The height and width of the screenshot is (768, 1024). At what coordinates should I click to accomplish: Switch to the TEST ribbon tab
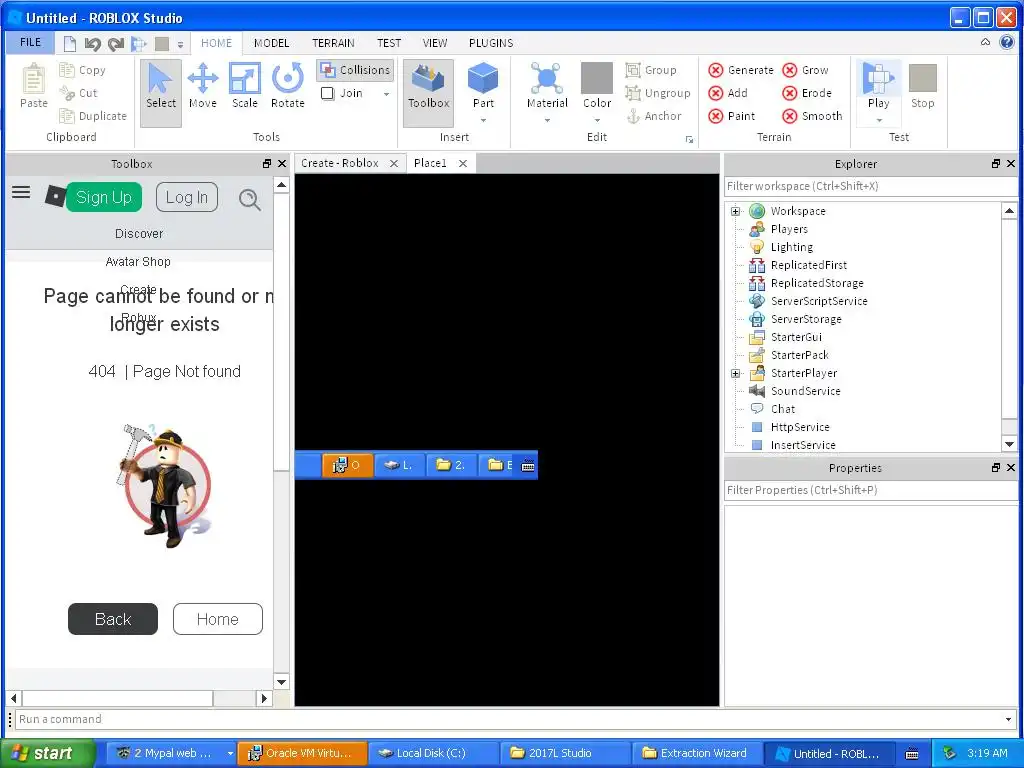tap(389, 43)
